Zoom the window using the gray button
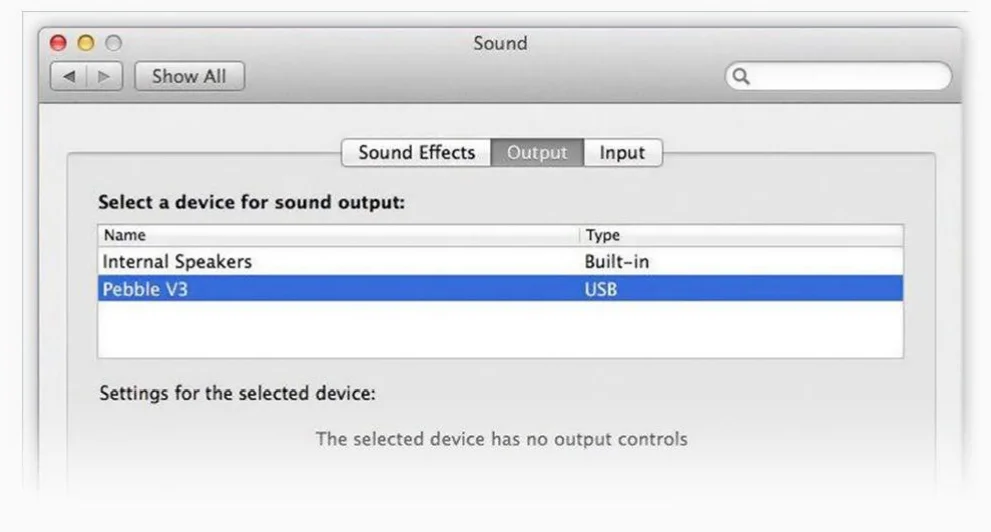Image resolution: width=991 pixels, height=532 pixels. 112,43
